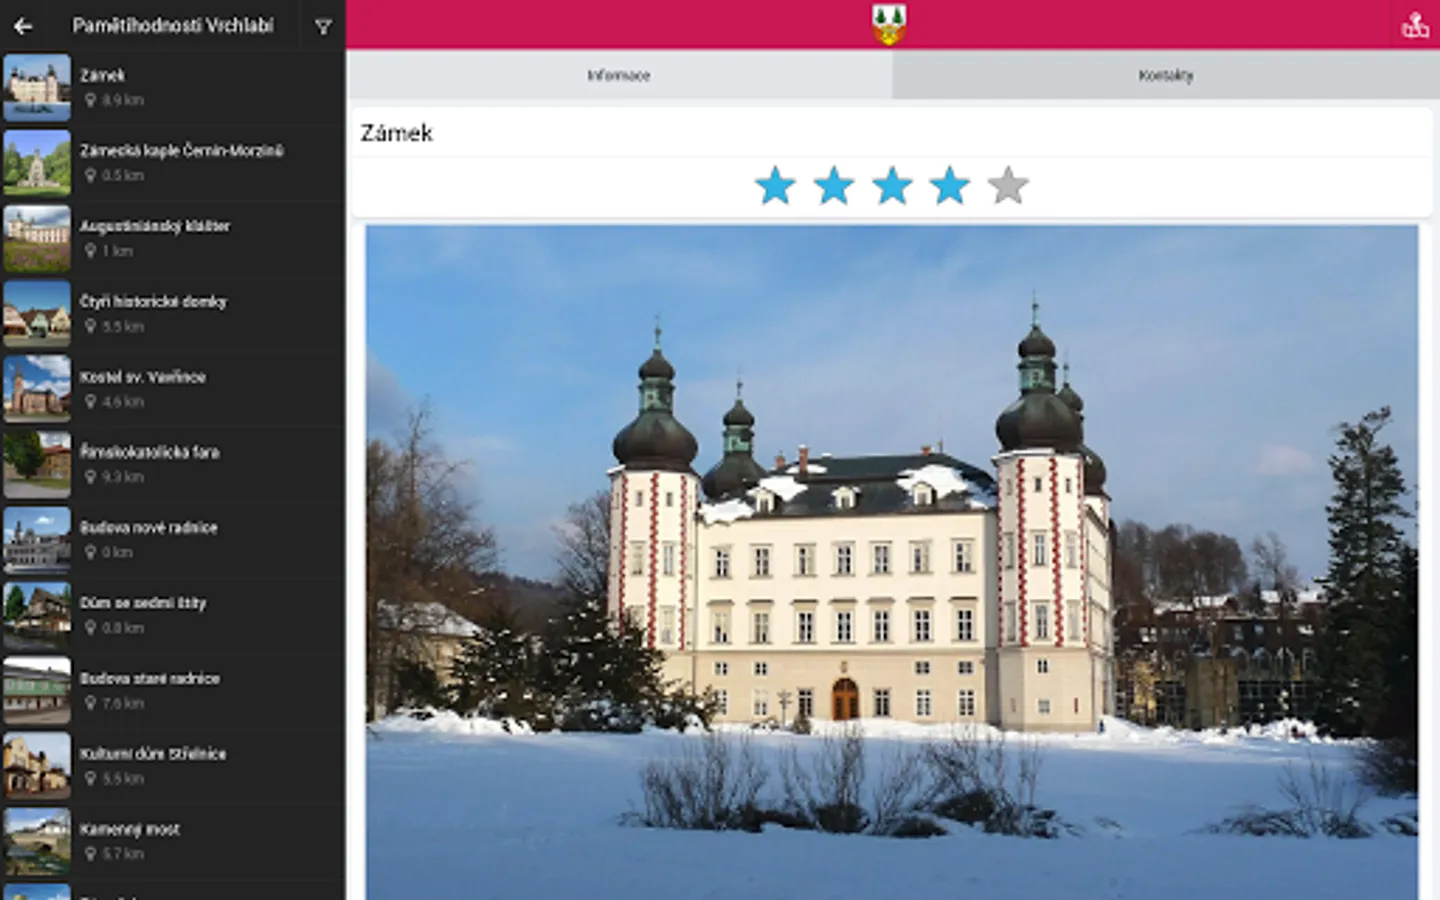
Task: Click the 1 km distance under Augustiniánský klášter
Action: (117, 251)
